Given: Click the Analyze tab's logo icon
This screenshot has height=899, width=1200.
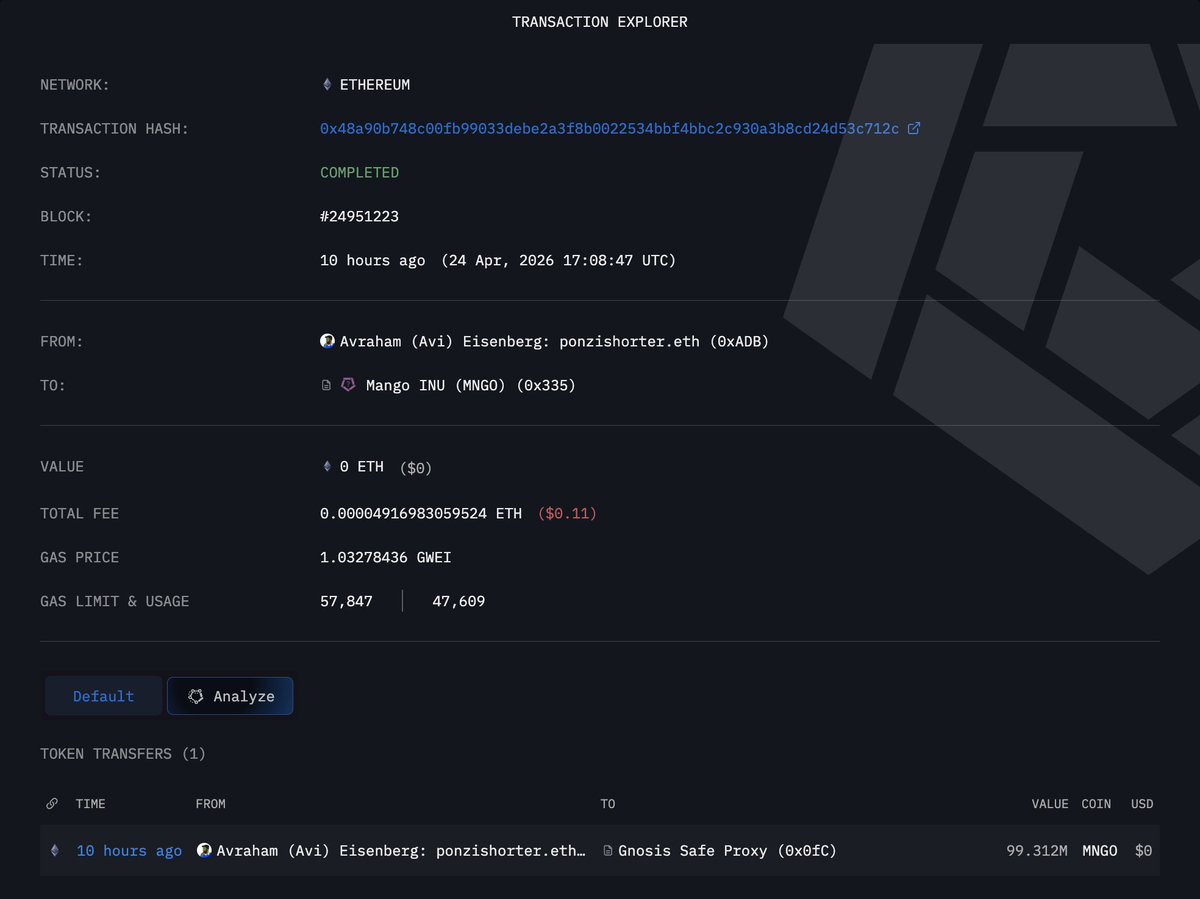Looking at the screenshot, I should 196,696.
